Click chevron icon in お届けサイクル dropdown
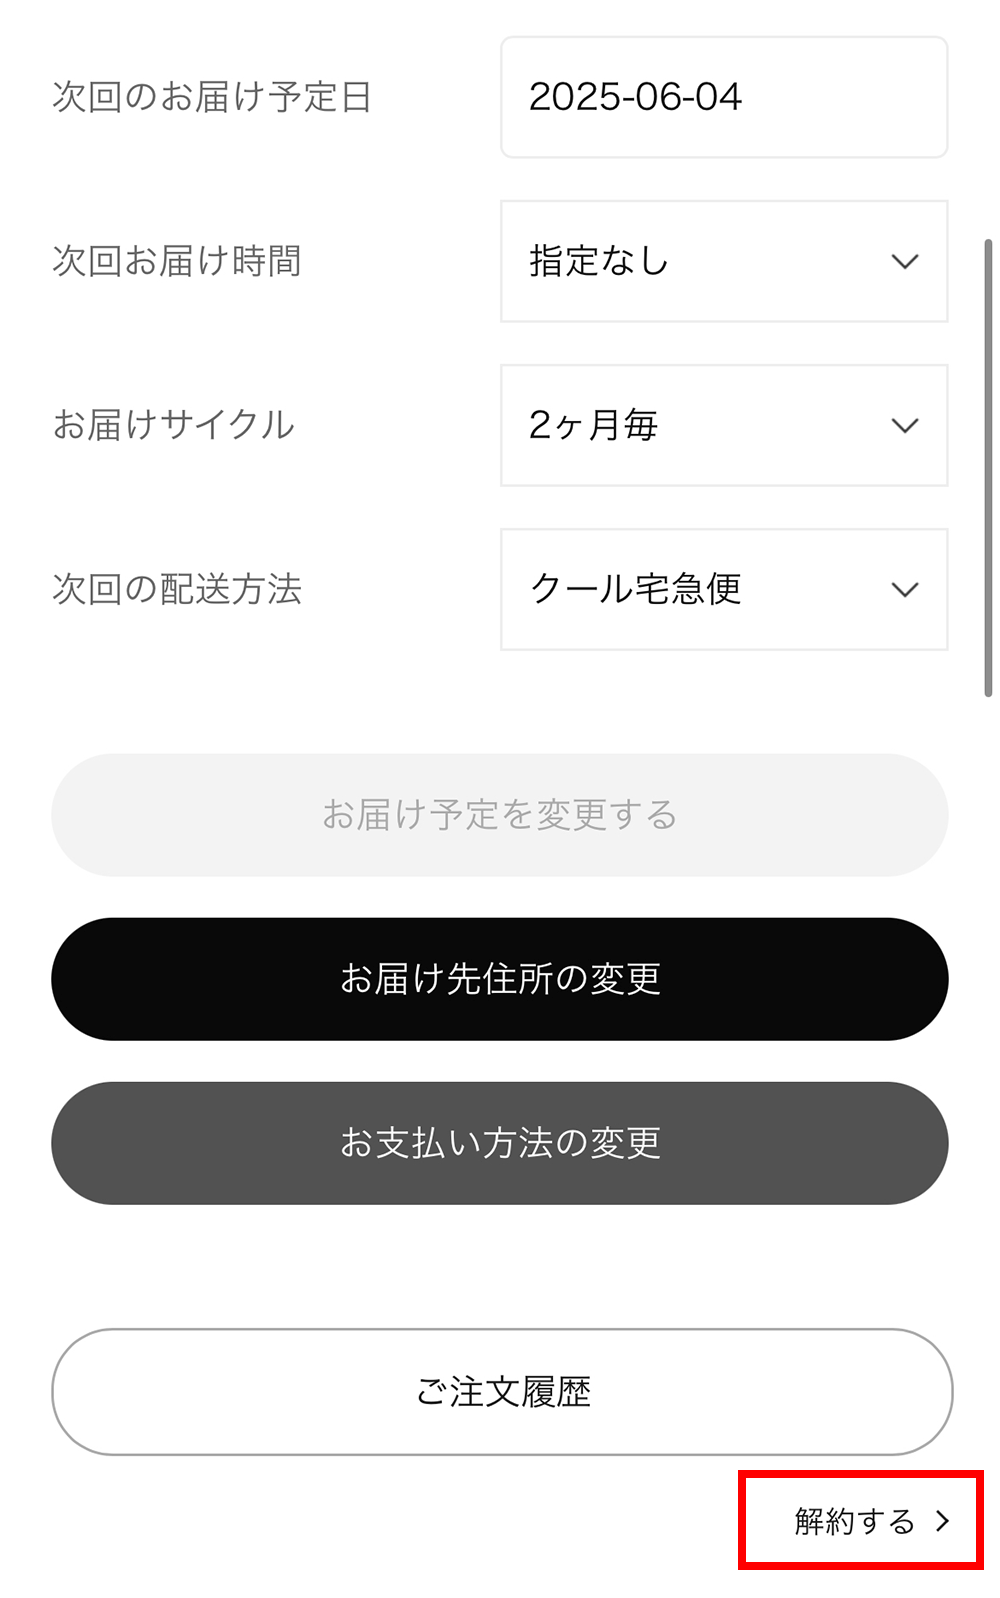Screen dimensions: 1000x1598 904,426
